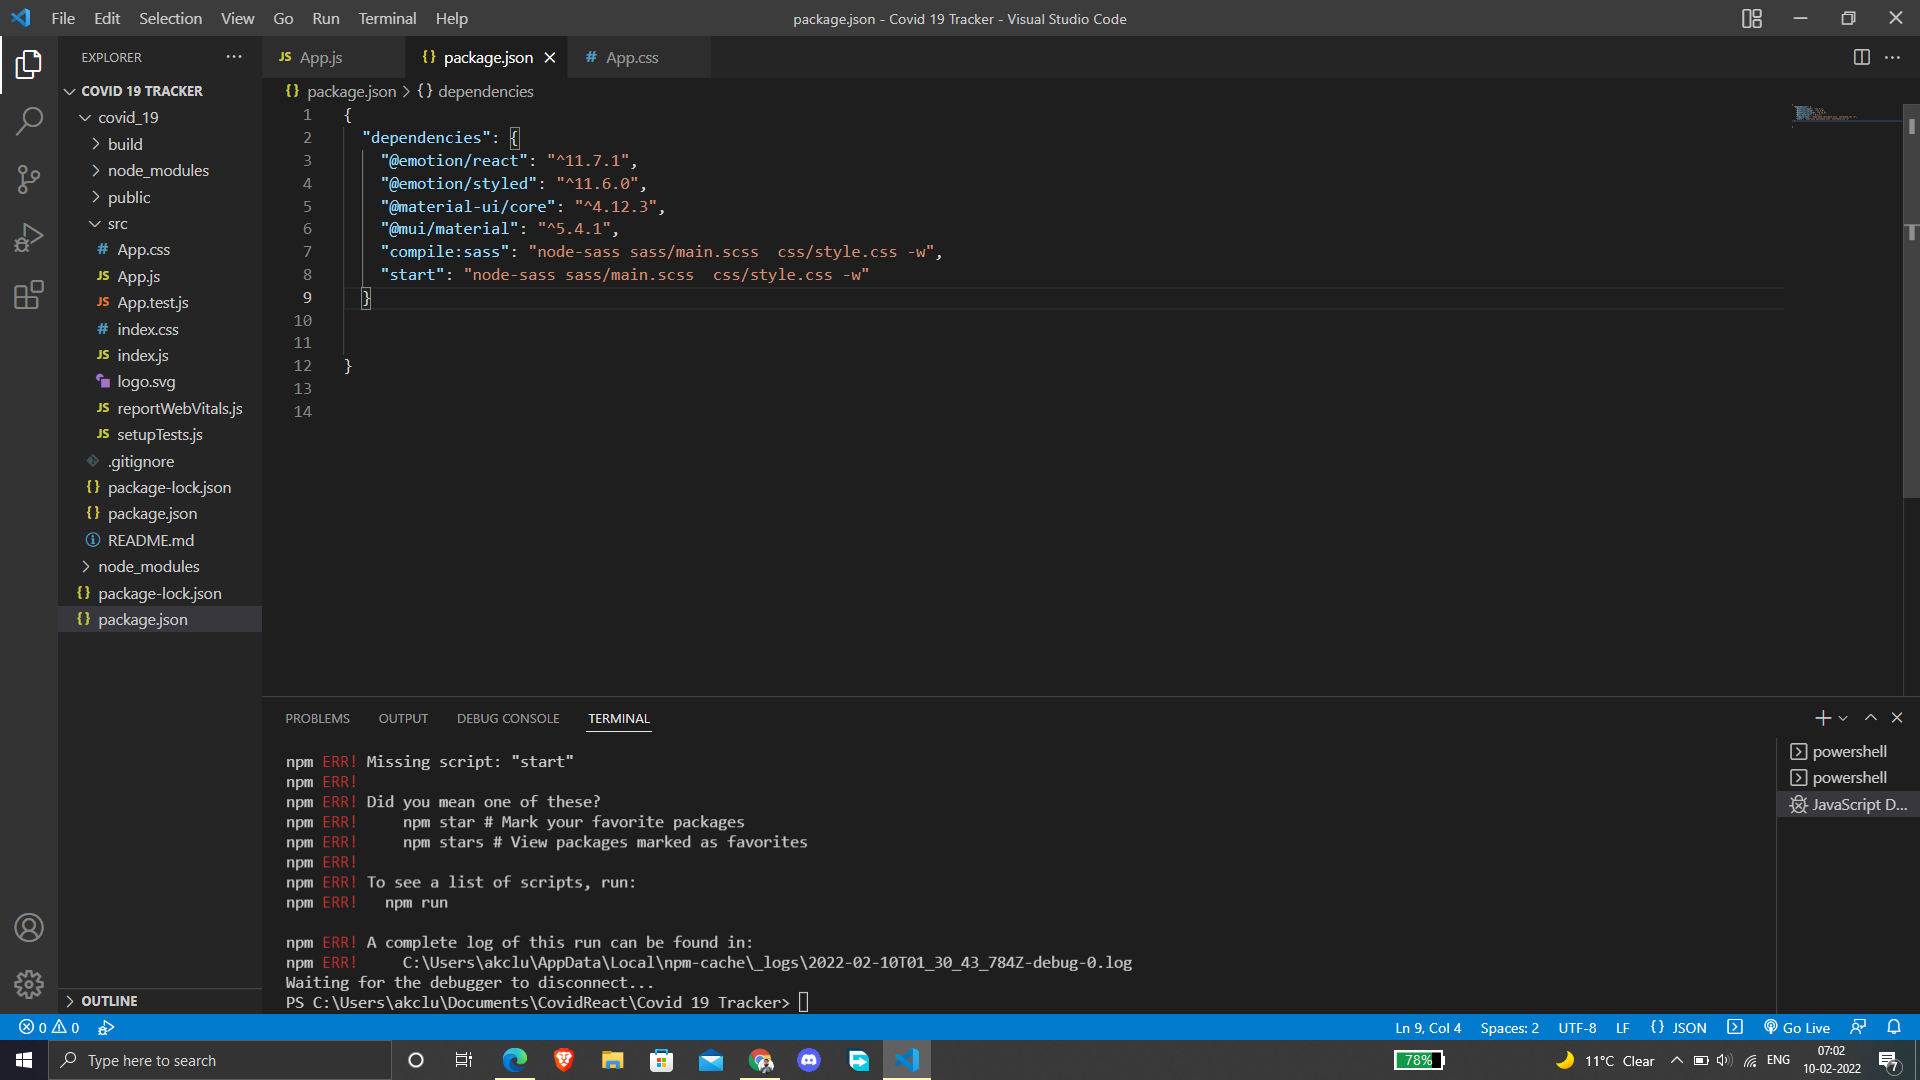The image size is (1920, 1080).
Task: Click the debug status bar icon
Action: tap(106, 1027)
